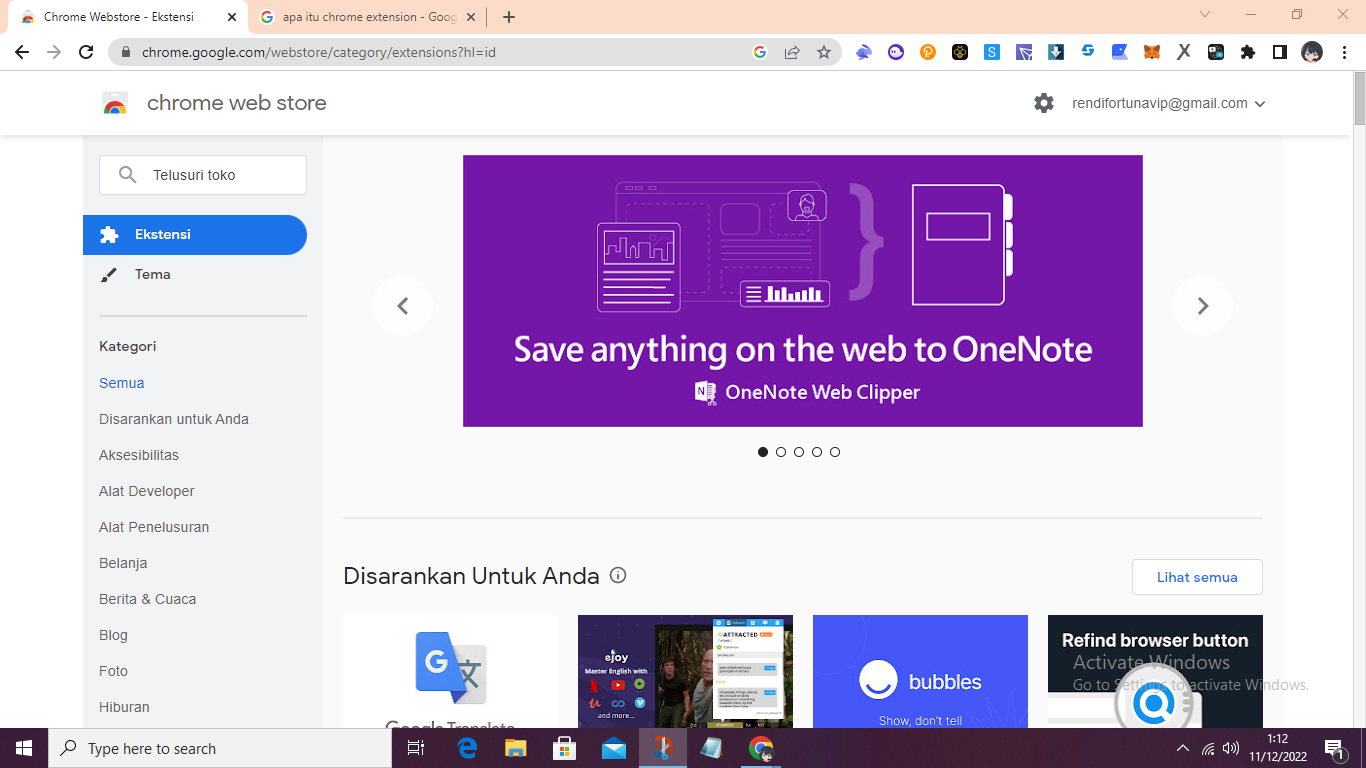This screenshot has width=1366, height=768.
Task: Select the second carousel dot
Action: [781, 452]
